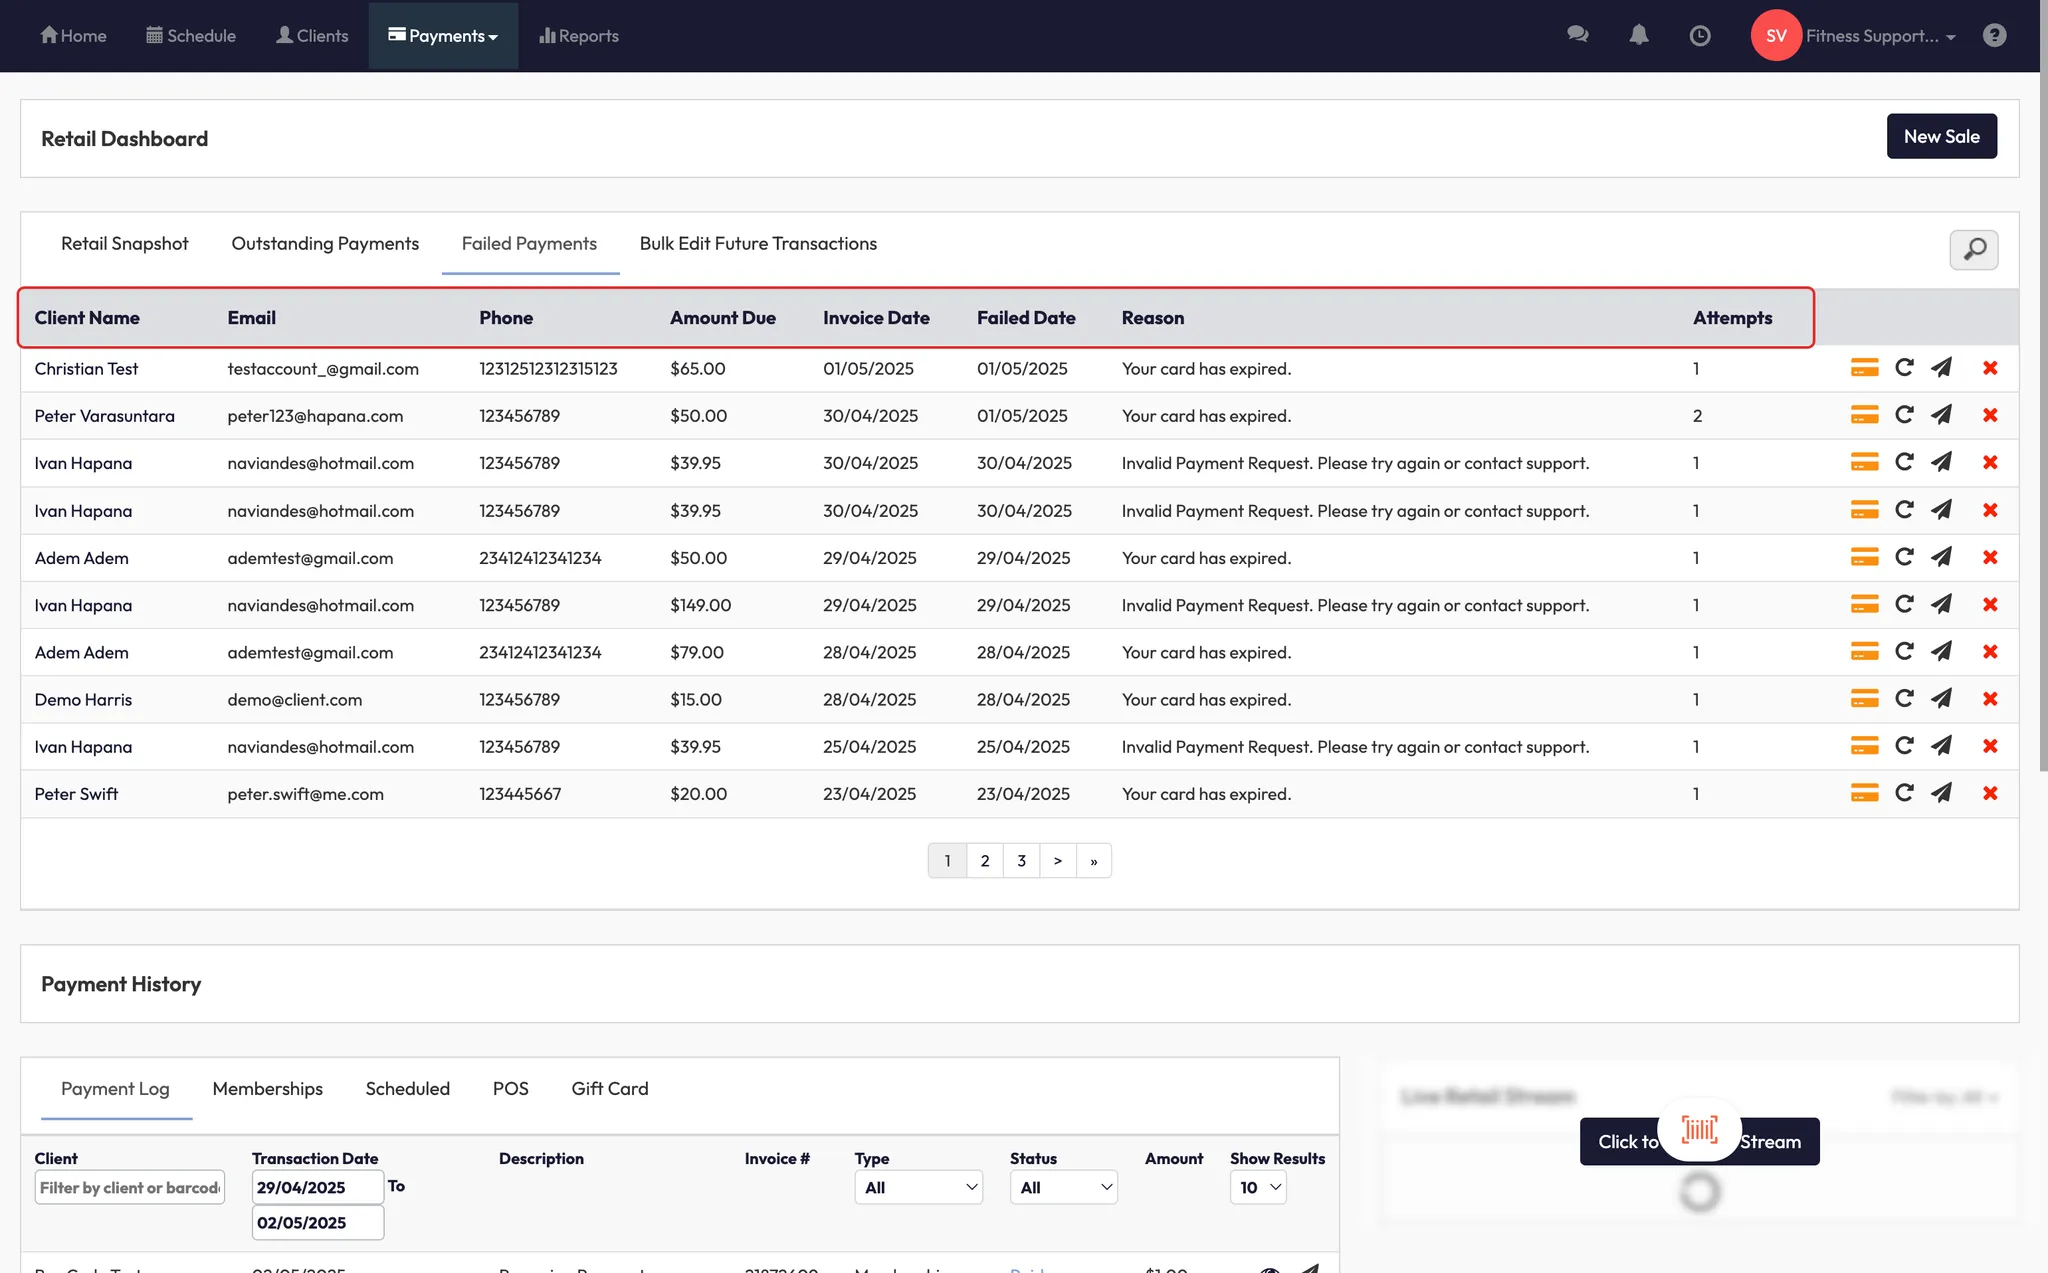Expand the Payments dropdown menu
The height and width of the screenshot is (1273, 2048).
[x=443, y=36]
